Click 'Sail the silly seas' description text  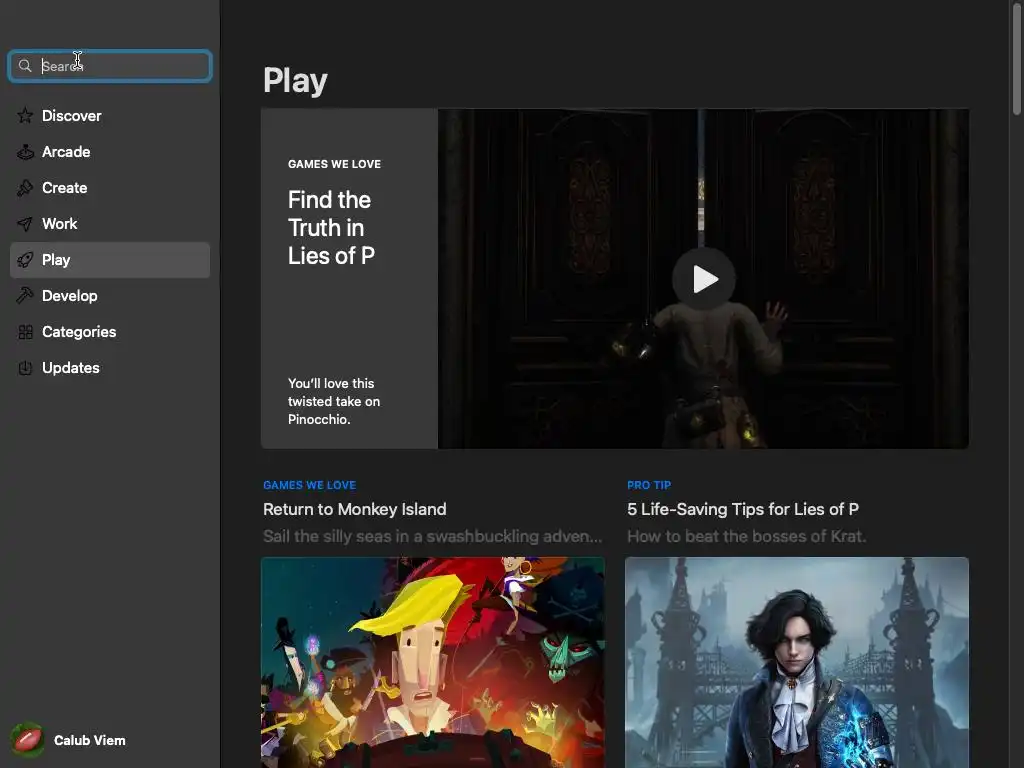432,537
